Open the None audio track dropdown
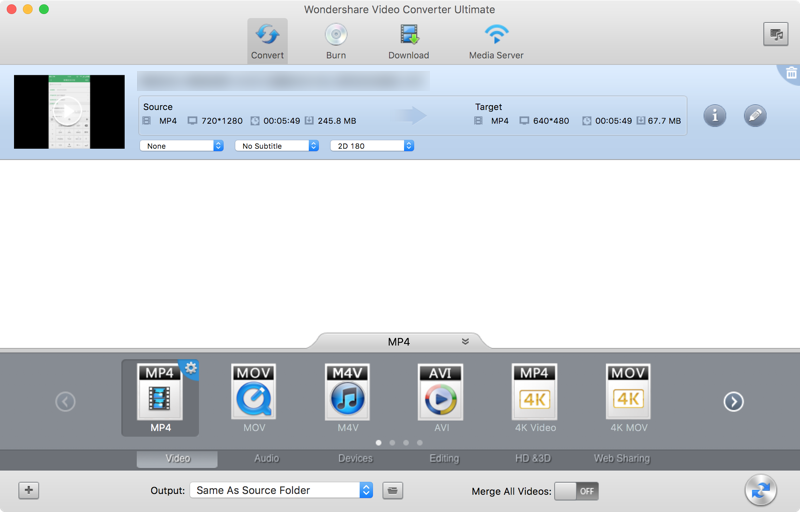Screen dimensions: 800x512 [182, 146]
